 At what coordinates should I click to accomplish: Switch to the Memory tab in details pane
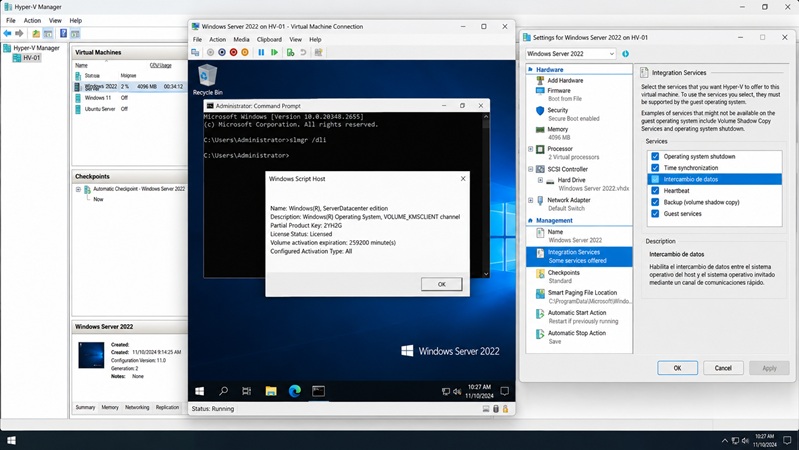[110, 407]
